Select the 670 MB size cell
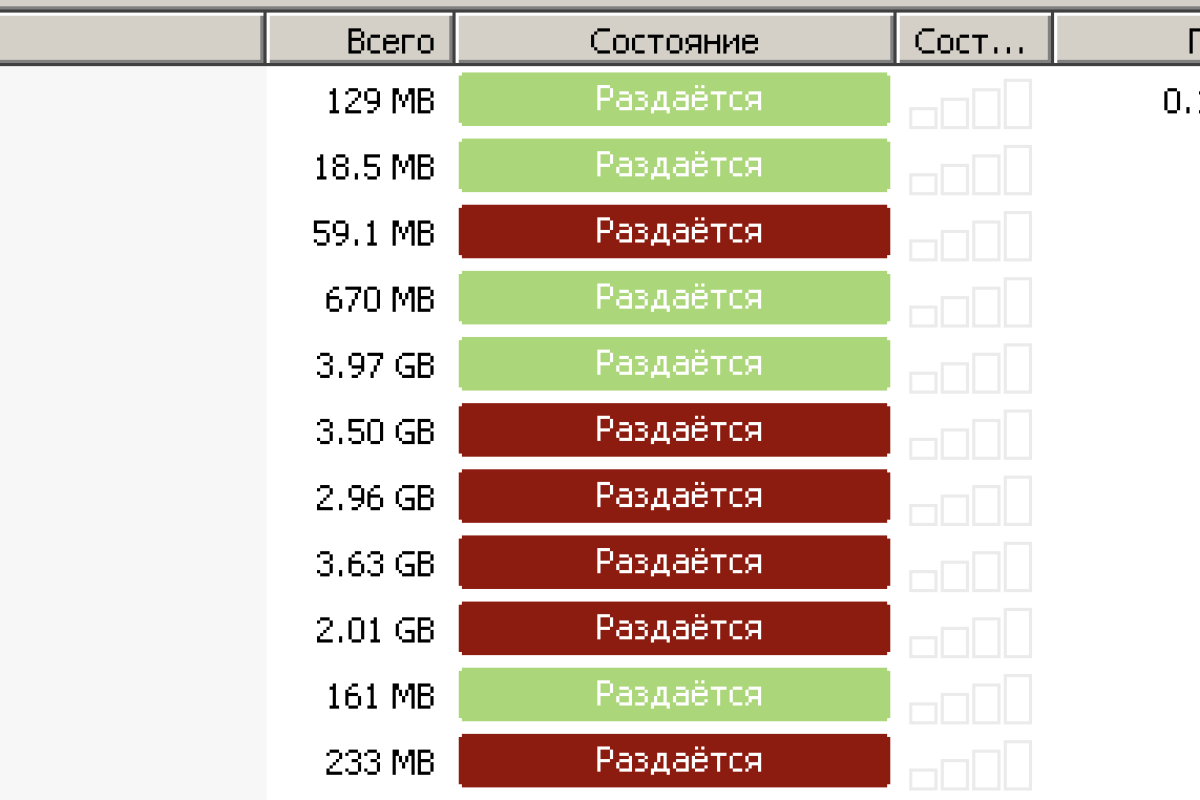 [x=379, y=298]
